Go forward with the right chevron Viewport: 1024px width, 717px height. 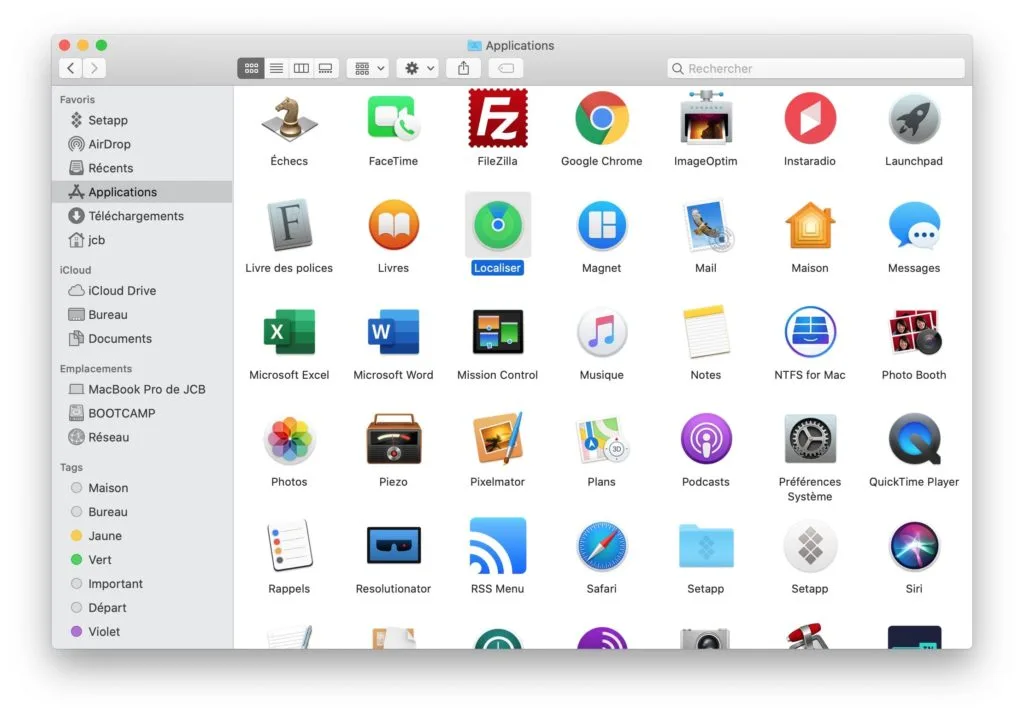94,68
